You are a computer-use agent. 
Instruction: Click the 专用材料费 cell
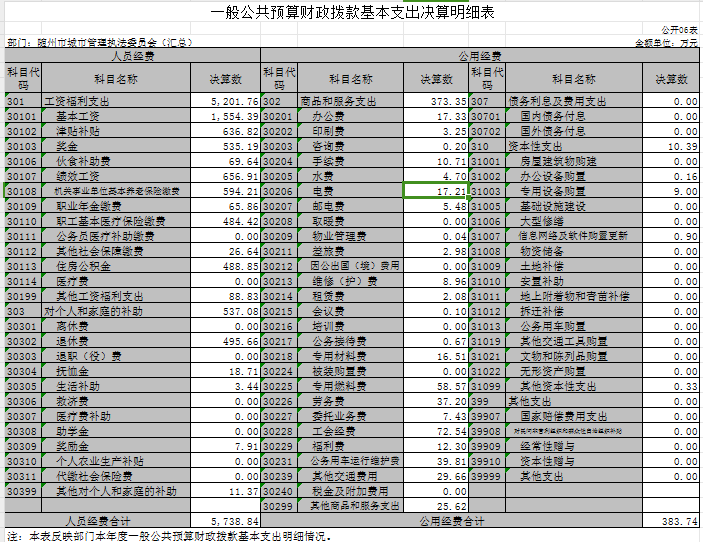pyautogui.click(x=351, y=356)
